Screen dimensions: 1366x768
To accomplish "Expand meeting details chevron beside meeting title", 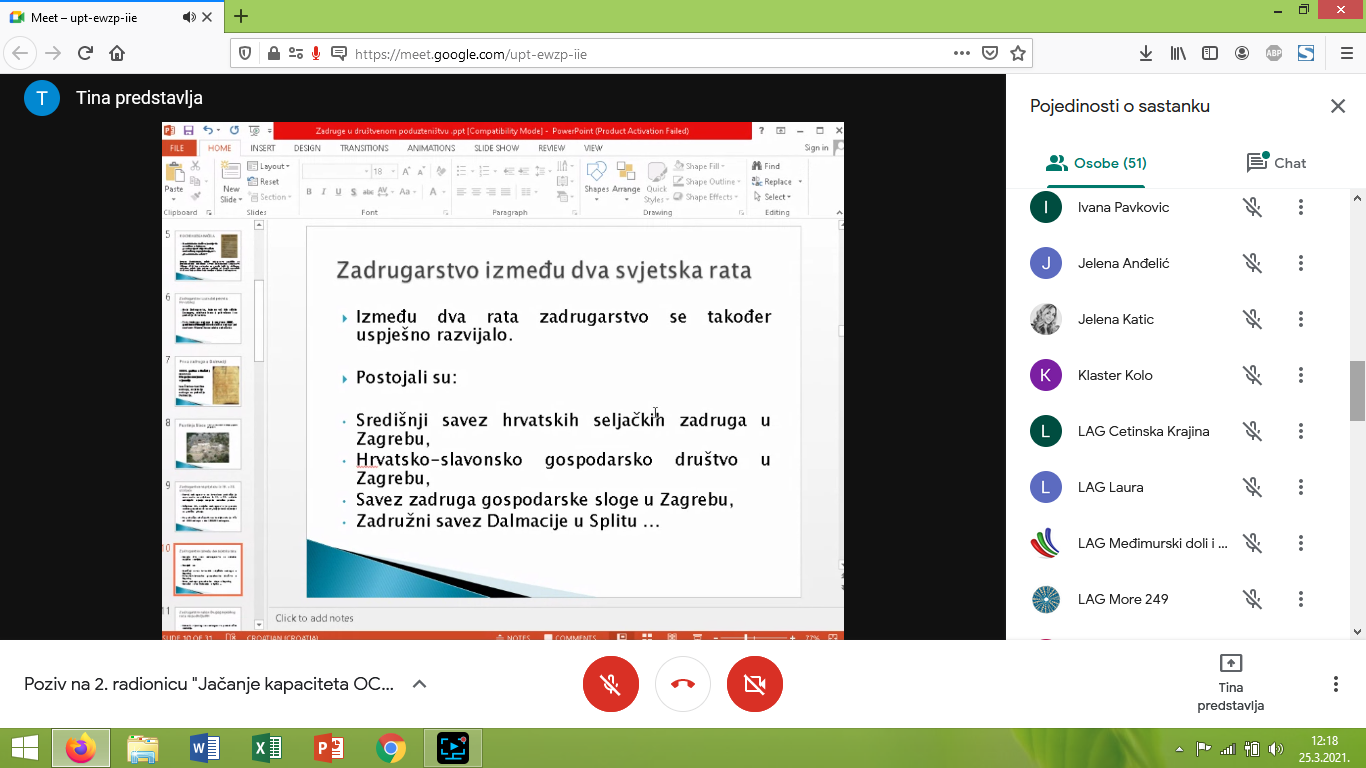I will (420, 684).
